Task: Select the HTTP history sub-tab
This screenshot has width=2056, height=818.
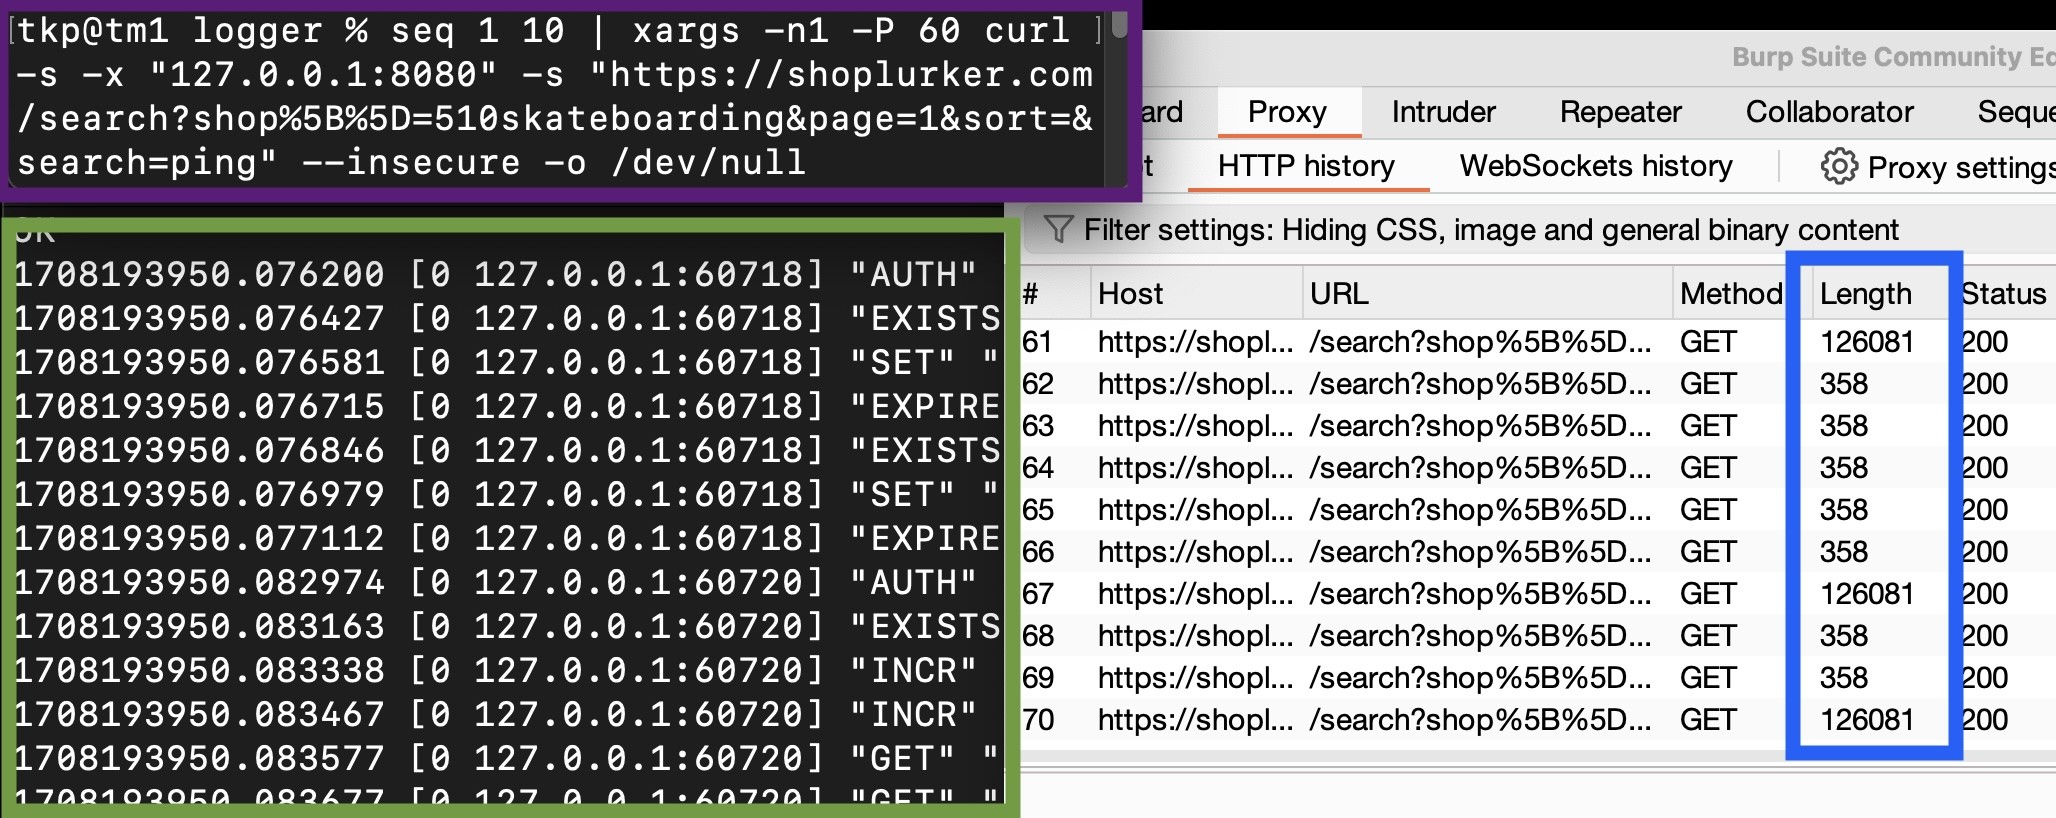Action: coord(1306,166)
